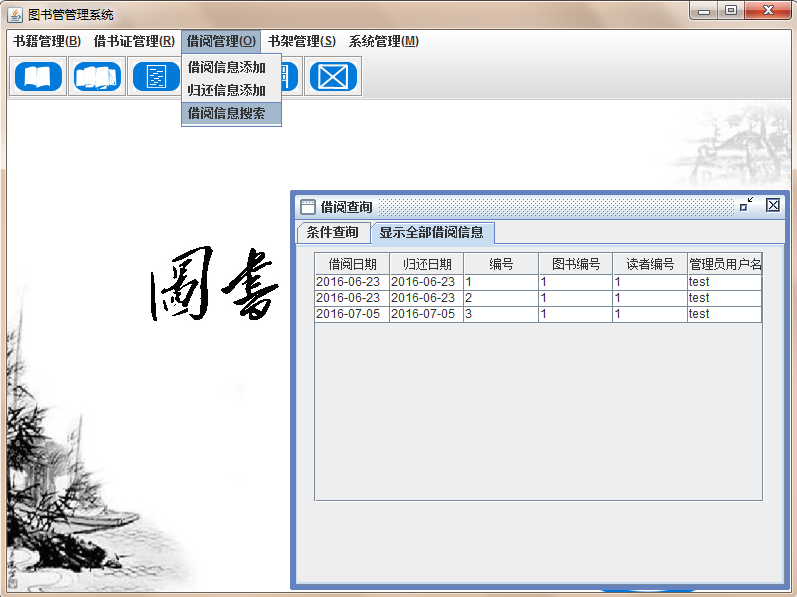Click the Java icon in the title bar
The image size is (797, 597).
[x=15, y=15]
